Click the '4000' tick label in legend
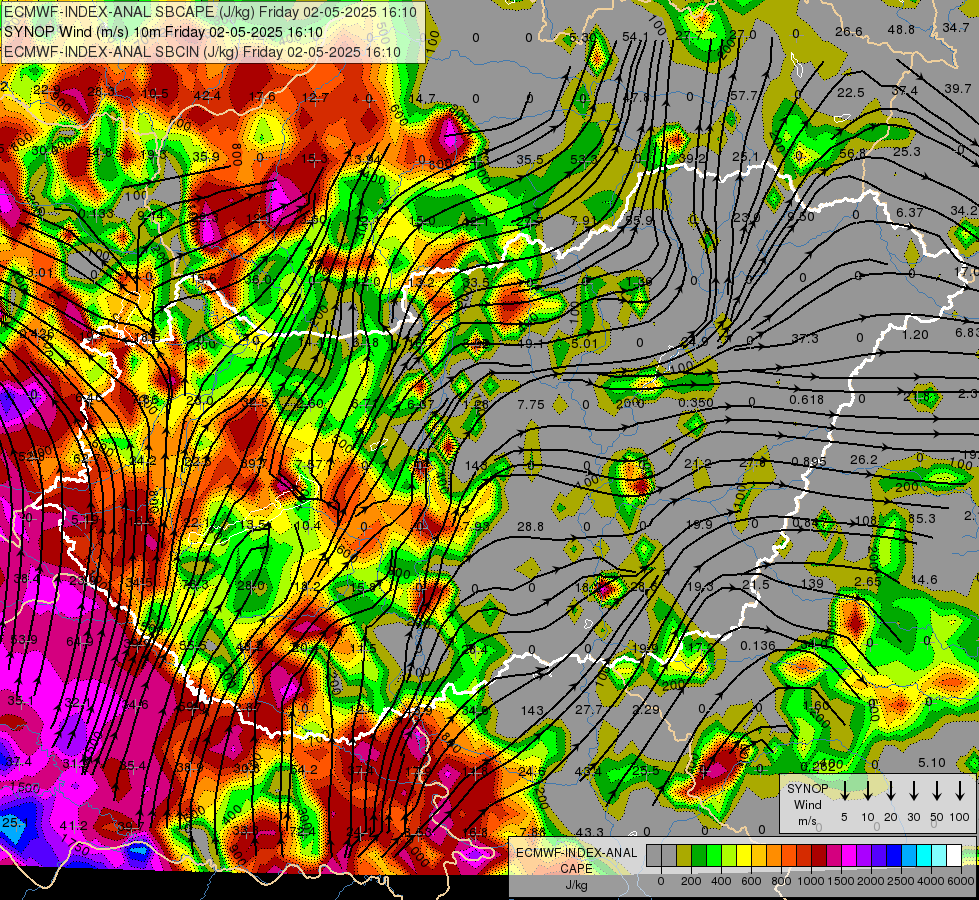 tap(930, 881)
